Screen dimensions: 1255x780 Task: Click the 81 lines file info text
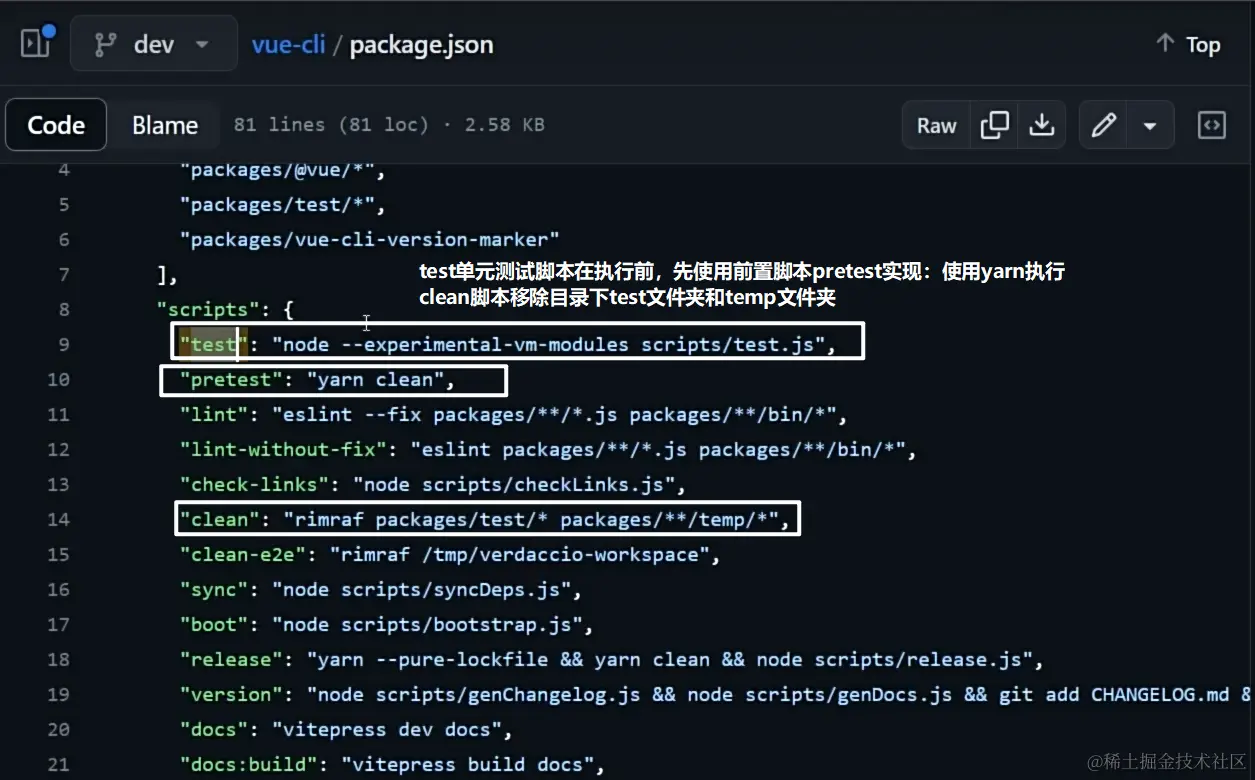pyautogui.click(x=389, y=125)
